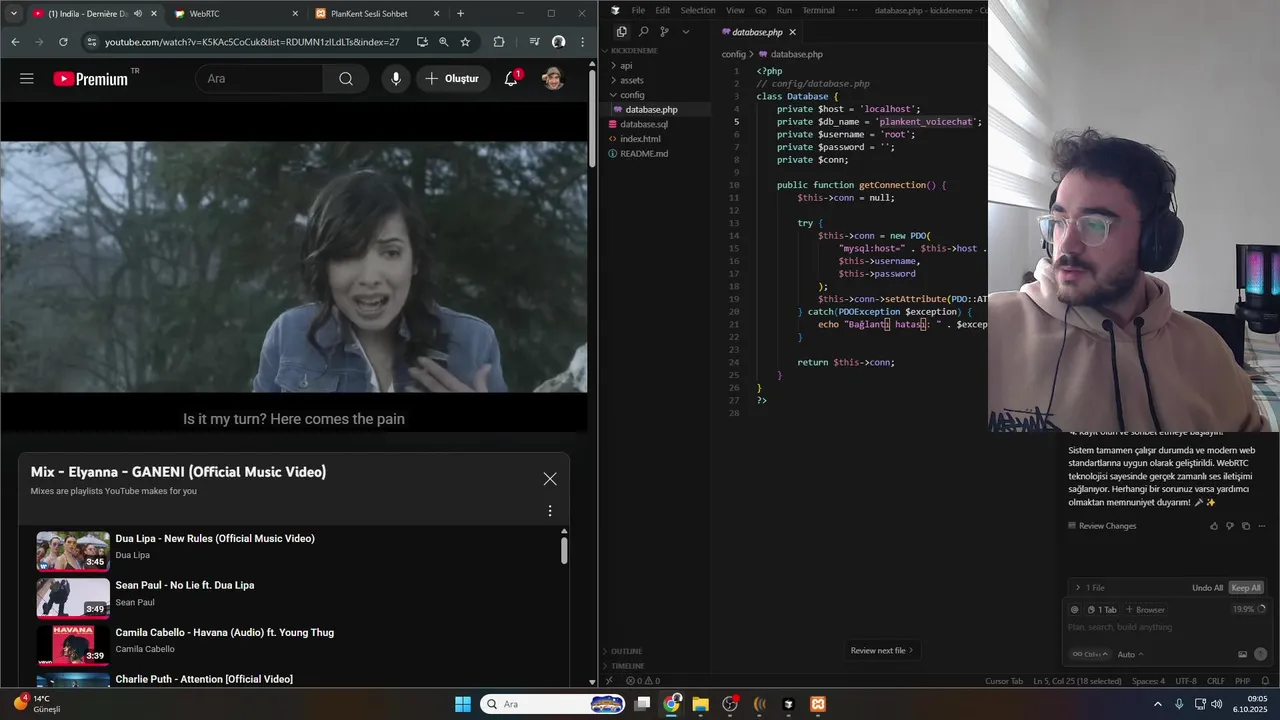The width and height of the screenshot is (1280, 720).
Task: Expand the TIMELINE section
Action: pyautogui.click(x=654, y=666)
